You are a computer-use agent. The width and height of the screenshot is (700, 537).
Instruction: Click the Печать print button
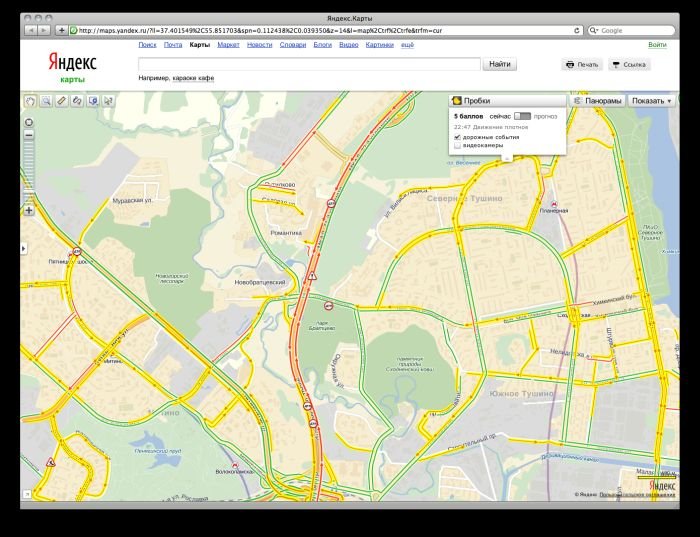(x=582, y=64)
